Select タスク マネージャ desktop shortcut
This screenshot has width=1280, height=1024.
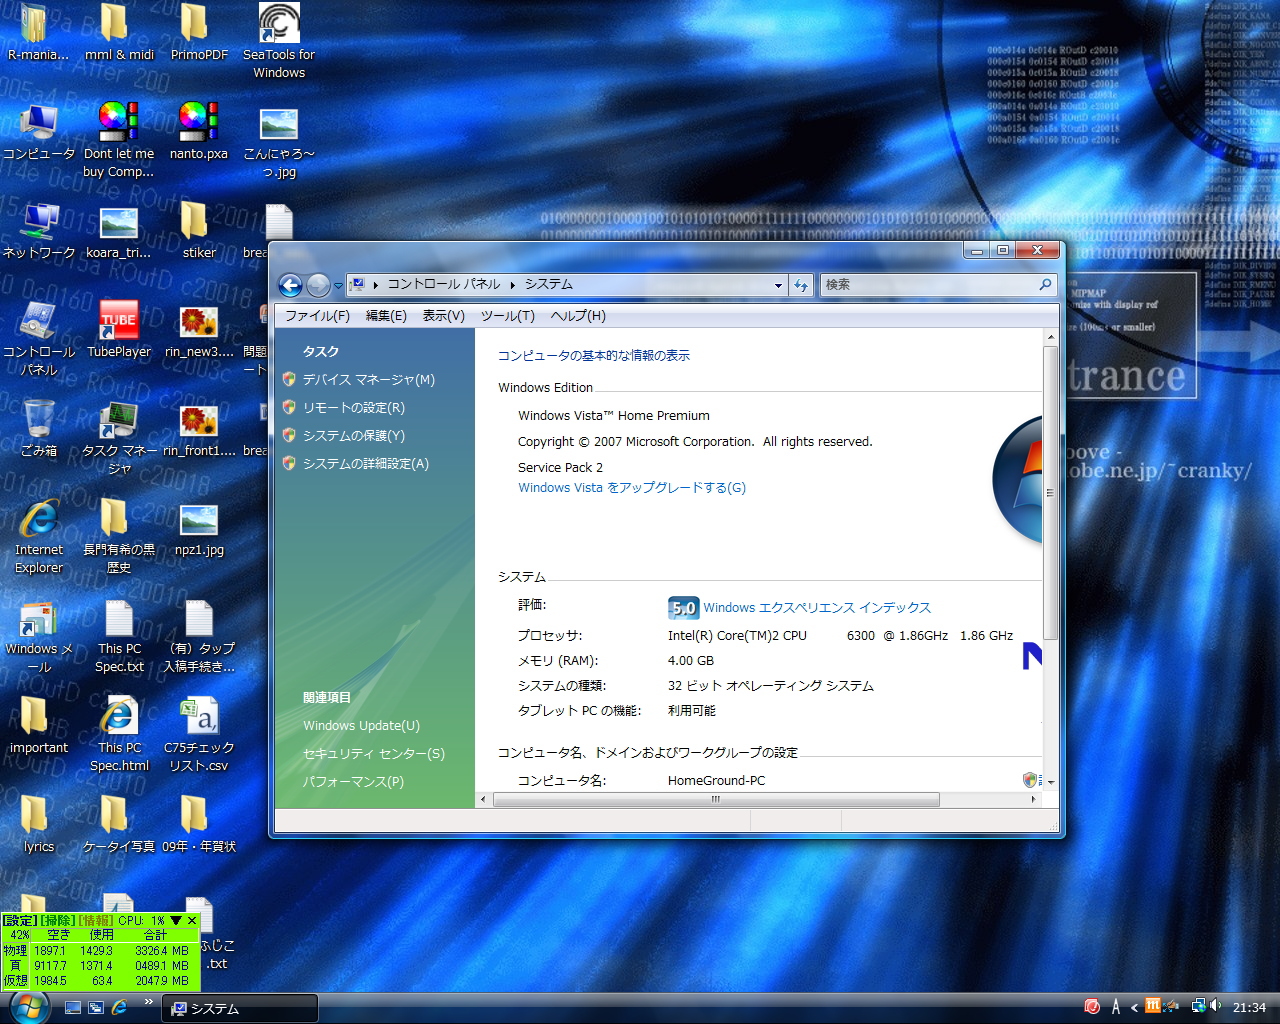tap(119, 439)
